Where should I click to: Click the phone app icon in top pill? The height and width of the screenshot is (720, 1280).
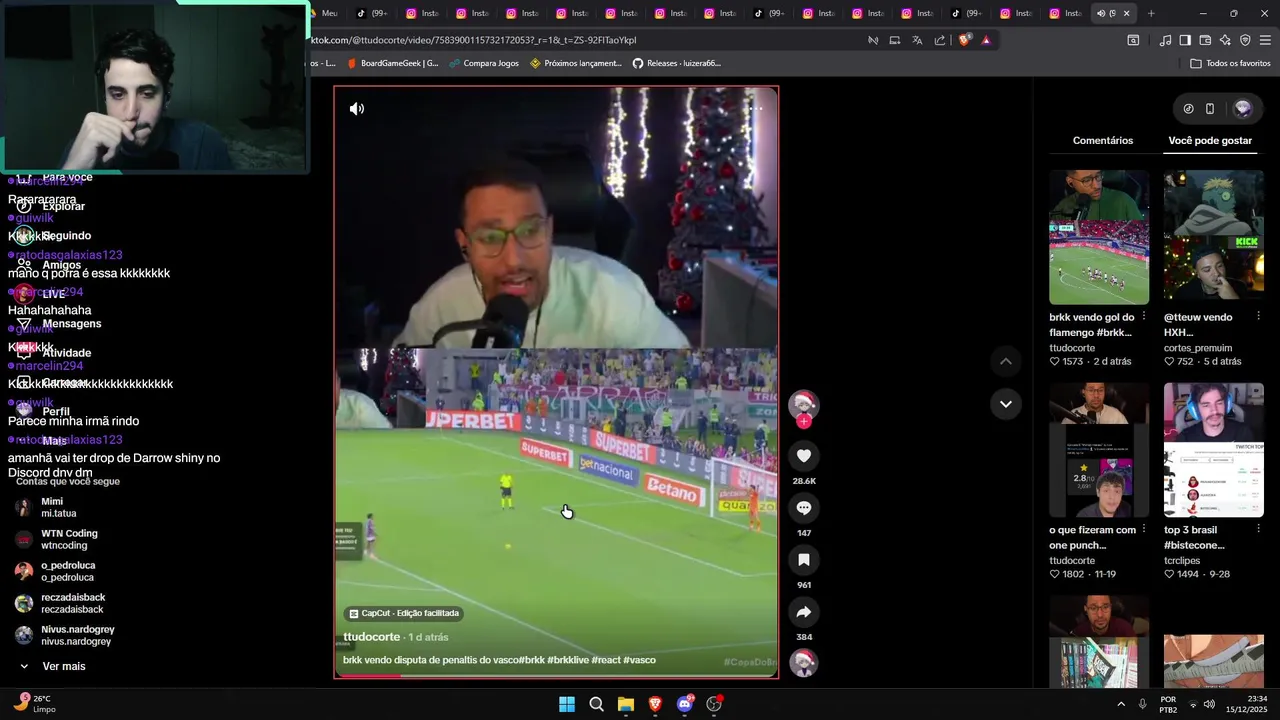pyautogui.click(x=1210, y=109)
